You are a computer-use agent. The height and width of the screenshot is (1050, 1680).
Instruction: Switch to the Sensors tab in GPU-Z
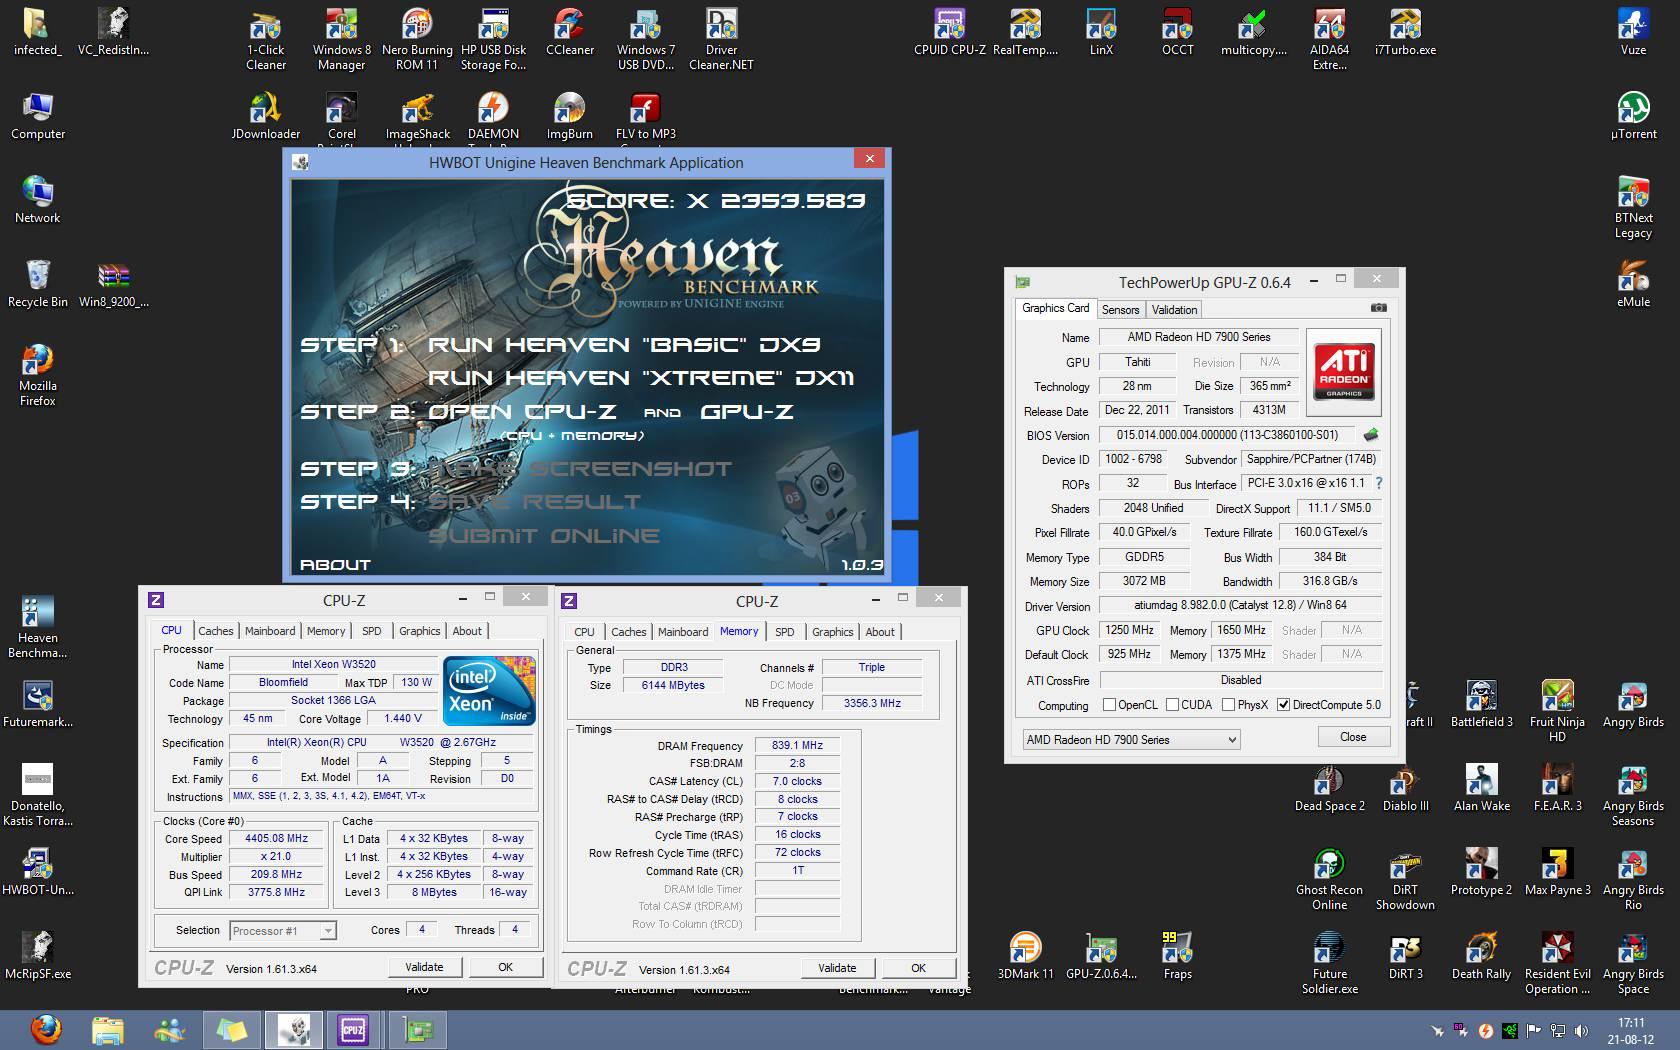[1120, 310]
